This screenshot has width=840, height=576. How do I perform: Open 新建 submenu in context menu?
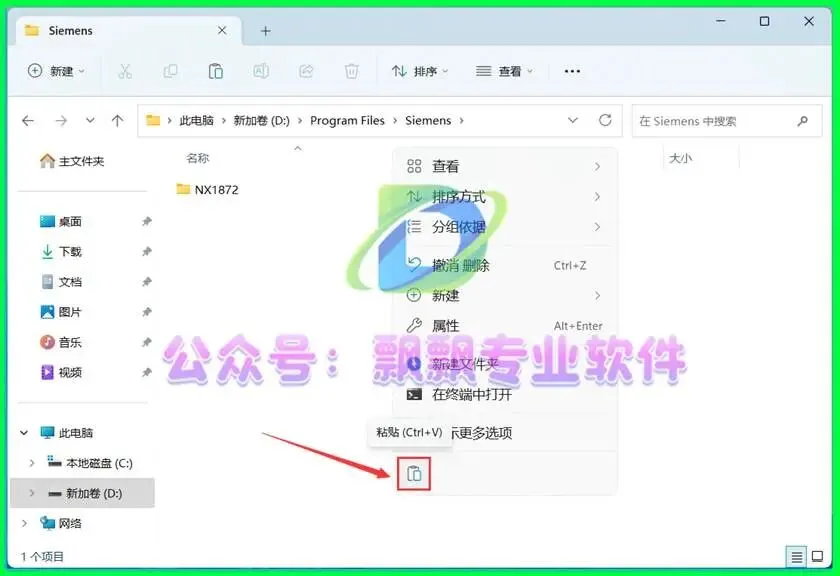pos(504,295)
